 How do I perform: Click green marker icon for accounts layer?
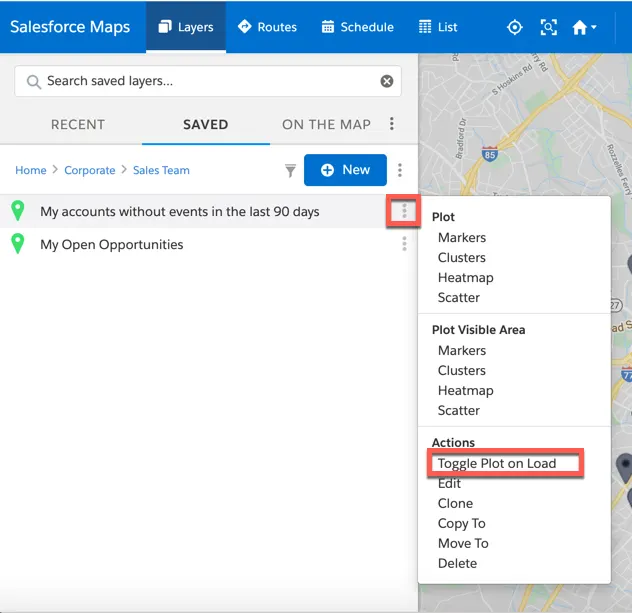(x=18, y=211)
